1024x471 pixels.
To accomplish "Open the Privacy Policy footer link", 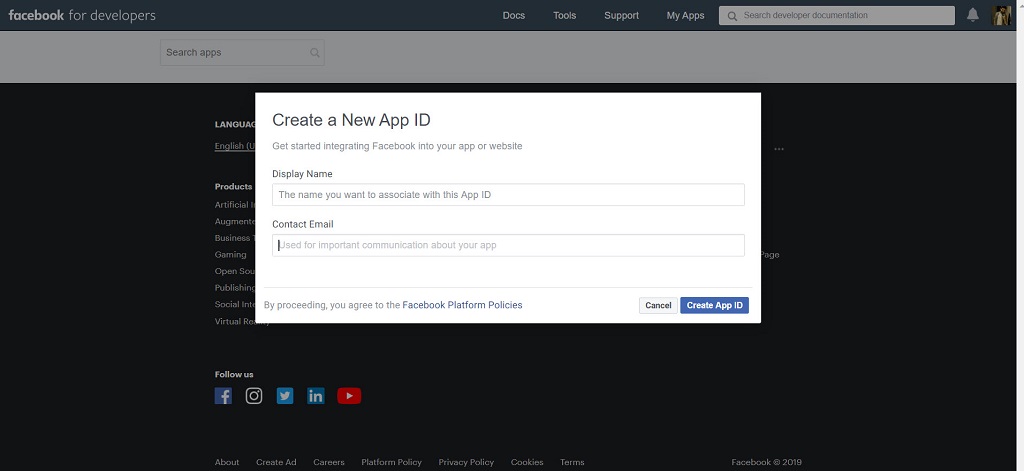I will 466,462.
